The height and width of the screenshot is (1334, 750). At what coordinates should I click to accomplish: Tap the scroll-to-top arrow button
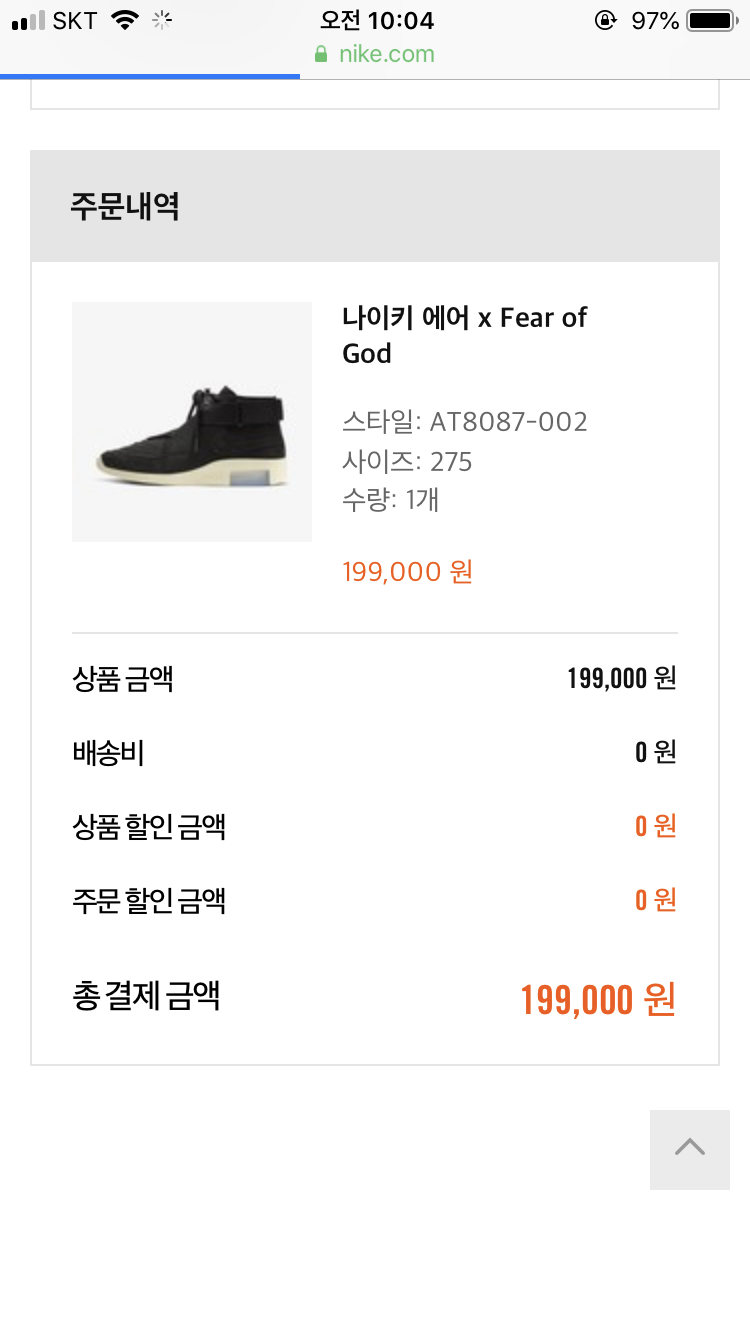coord(689,1149)
